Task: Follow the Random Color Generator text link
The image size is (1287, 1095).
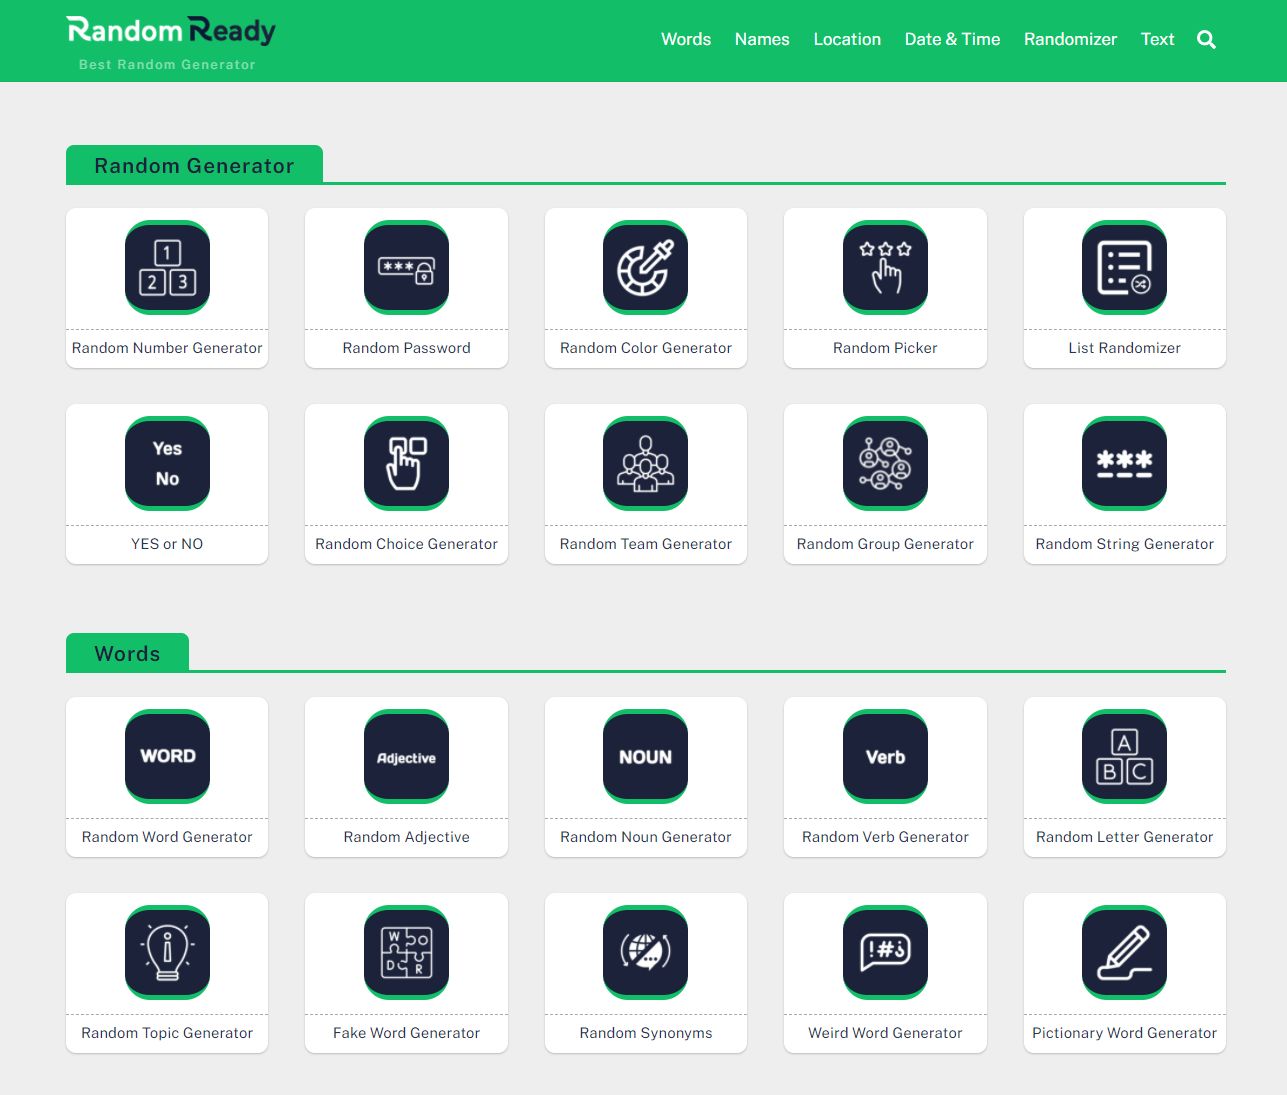Action: [x=646, y=348]
